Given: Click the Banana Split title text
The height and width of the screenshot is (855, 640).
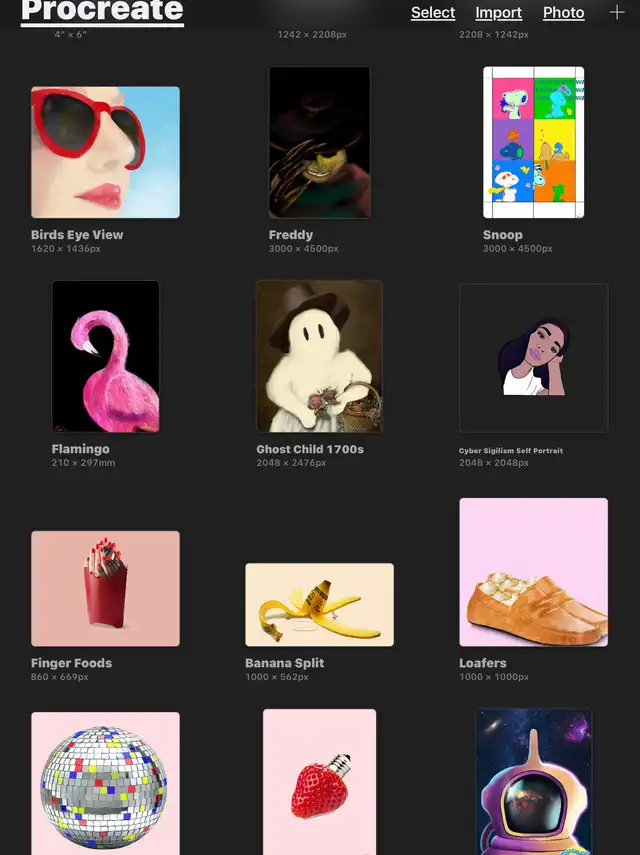Looking at the screenshot, I should click(x=285, y=663).
